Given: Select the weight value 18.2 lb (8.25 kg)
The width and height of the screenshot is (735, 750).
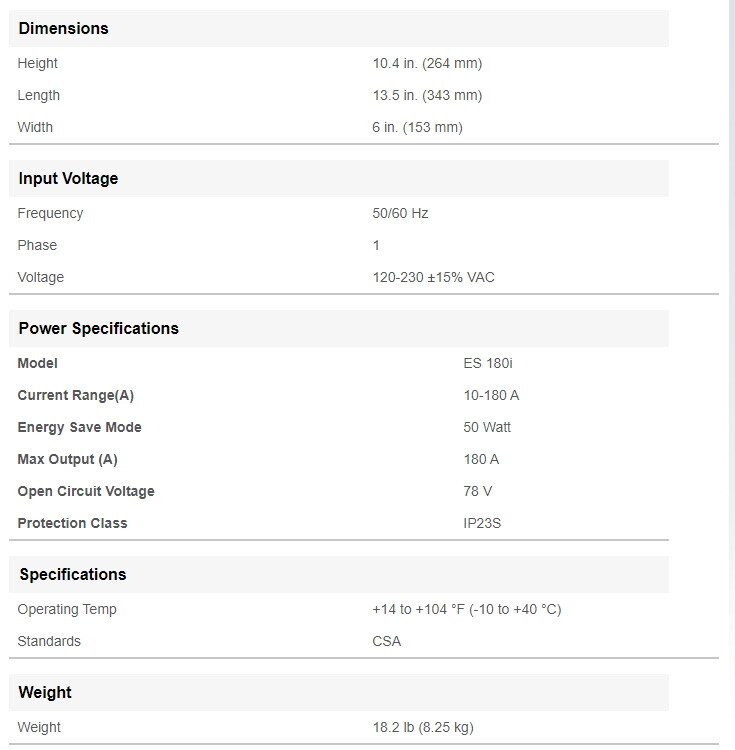Looking at the screenshot, I should (x=430, y=727).
